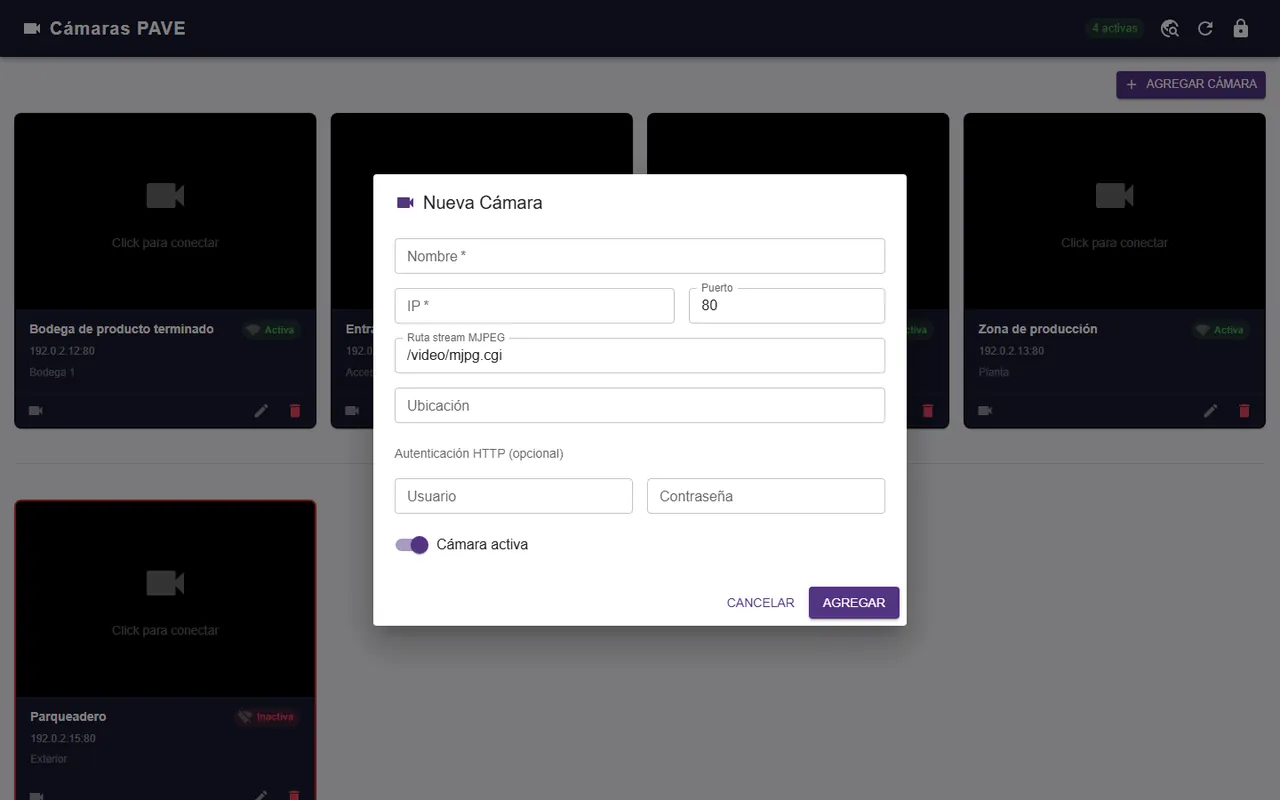Viewport: 1280px width, 800px height.
Task: Click the Ruta stream MJPEG field
Action: pyautogui.click(x=640, y=355)
